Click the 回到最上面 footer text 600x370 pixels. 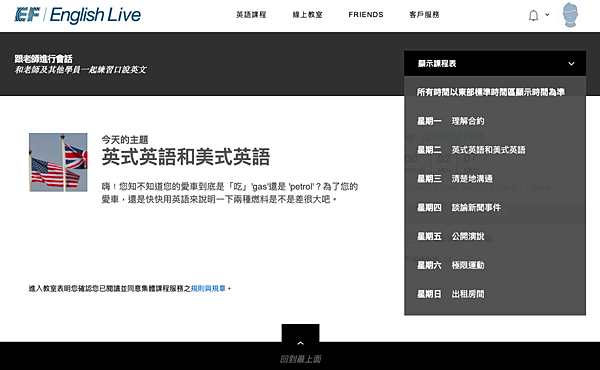[300, 359]
